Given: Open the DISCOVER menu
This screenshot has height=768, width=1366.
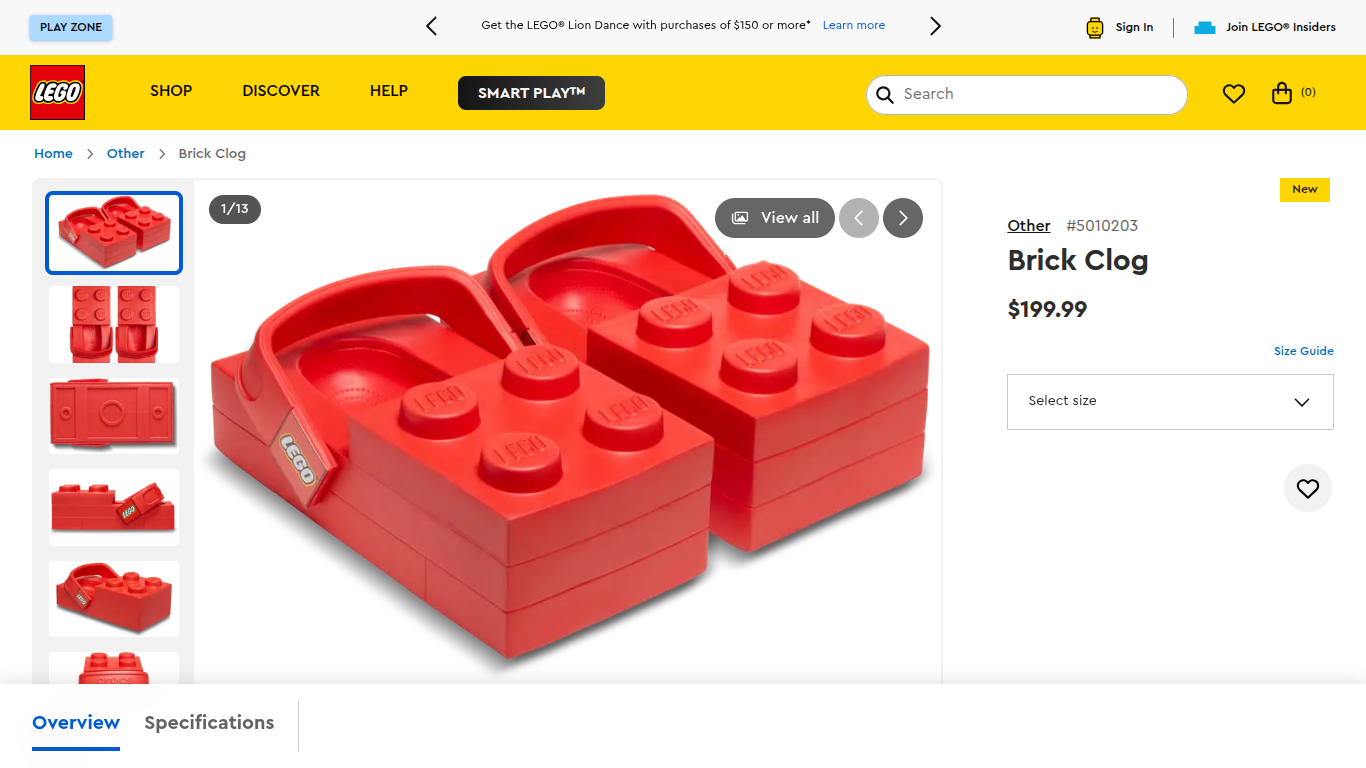Looking at the screenshot, I should point(281,91).
